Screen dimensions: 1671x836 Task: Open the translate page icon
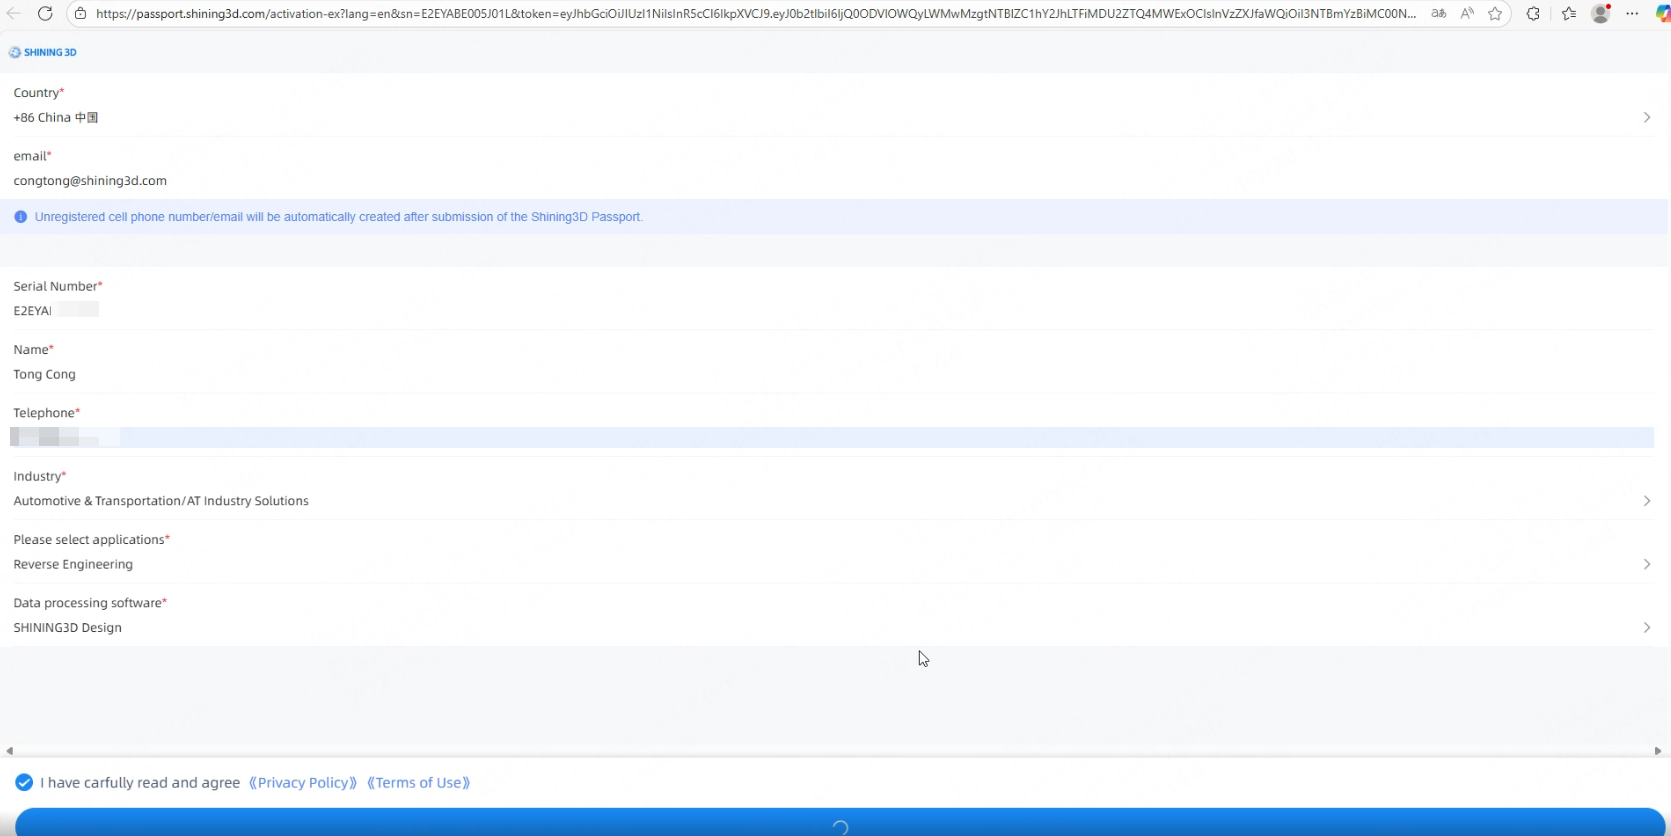[1439, 14]
